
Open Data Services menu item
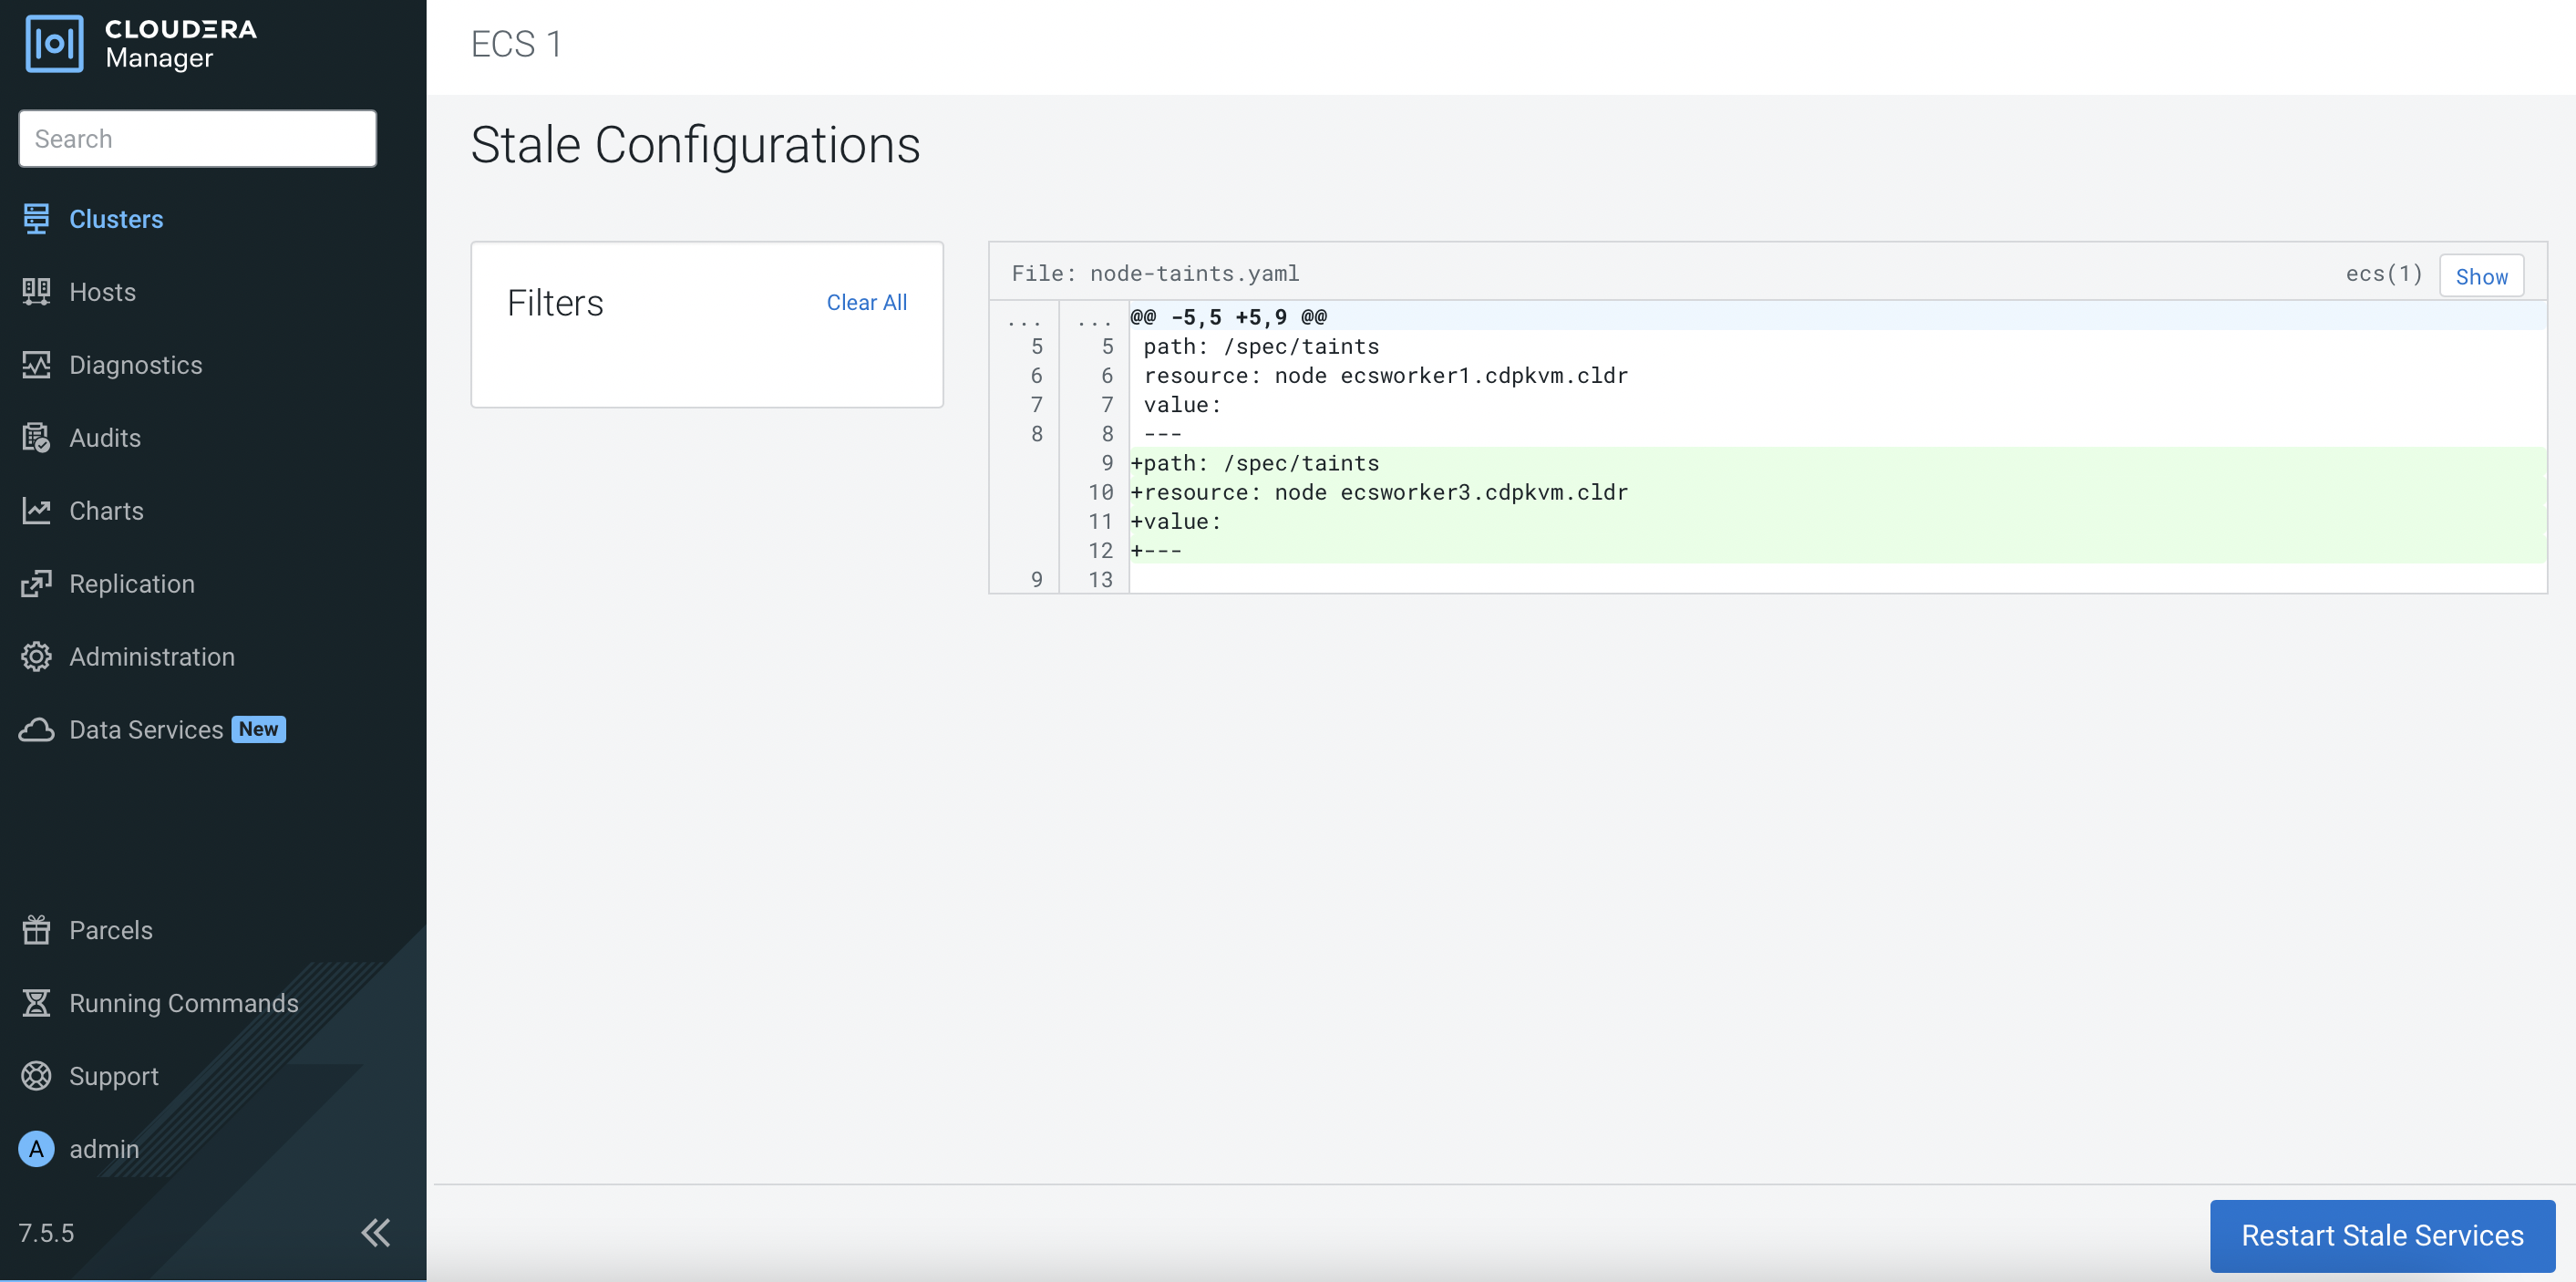click(146, 730)
